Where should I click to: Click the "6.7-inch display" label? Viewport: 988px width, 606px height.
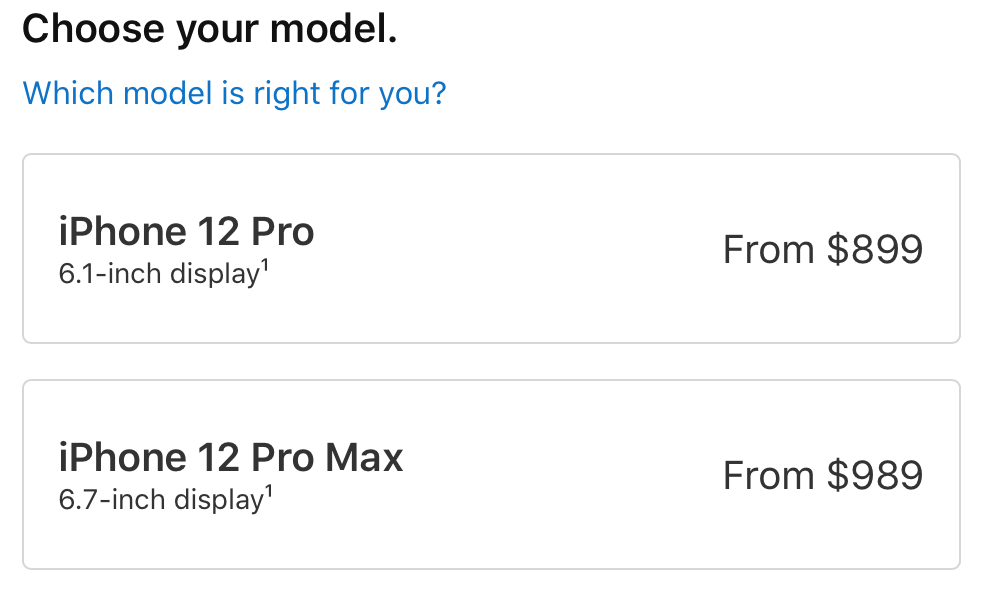coord(159,500)
